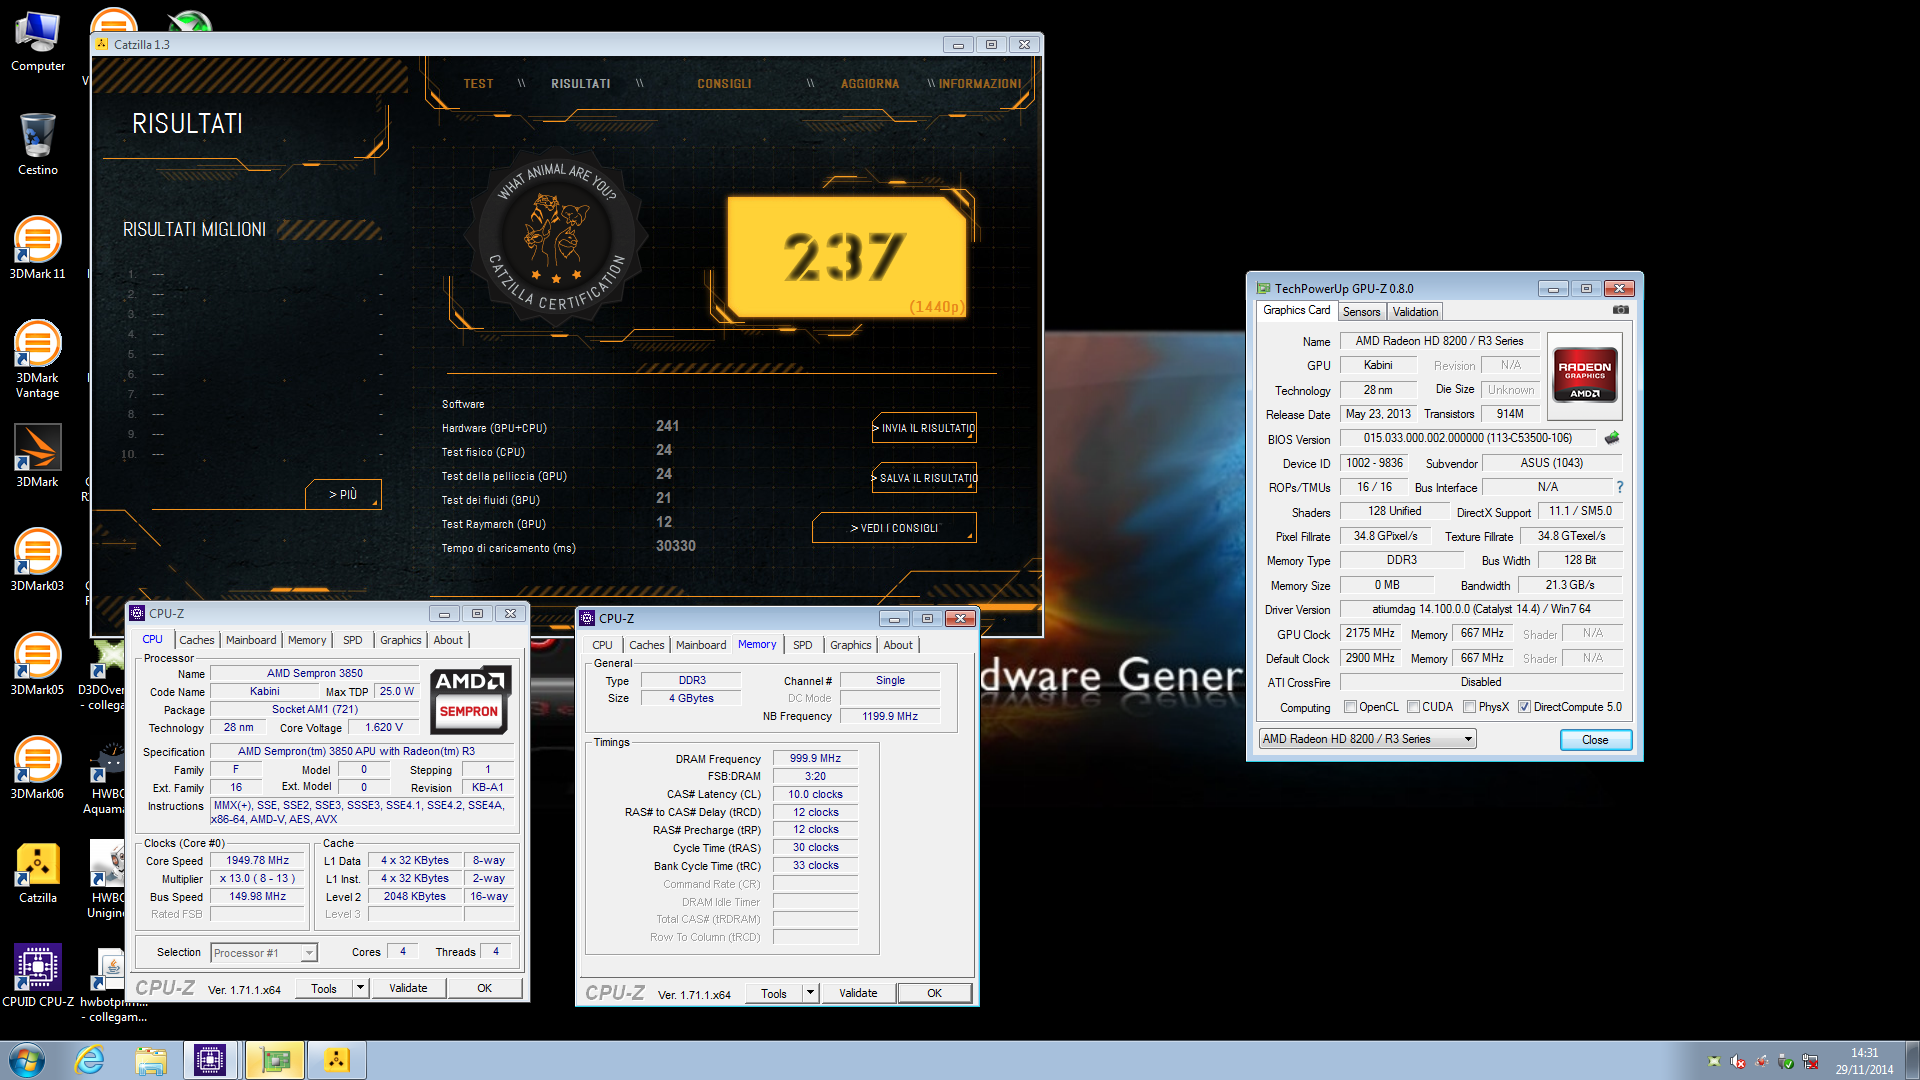The height and width of the screenshot is (1080, 1920).
Task: Toggle the PhysX checkbox in GPU-Z
Action: pos(1469,707)
